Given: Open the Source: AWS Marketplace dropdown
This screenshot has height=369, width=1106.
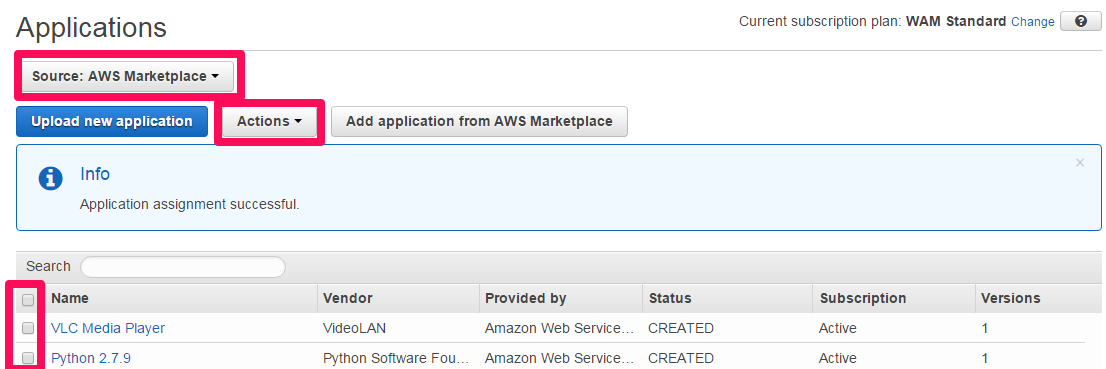Looking at the screenshot, I should (x=125, y=76).
